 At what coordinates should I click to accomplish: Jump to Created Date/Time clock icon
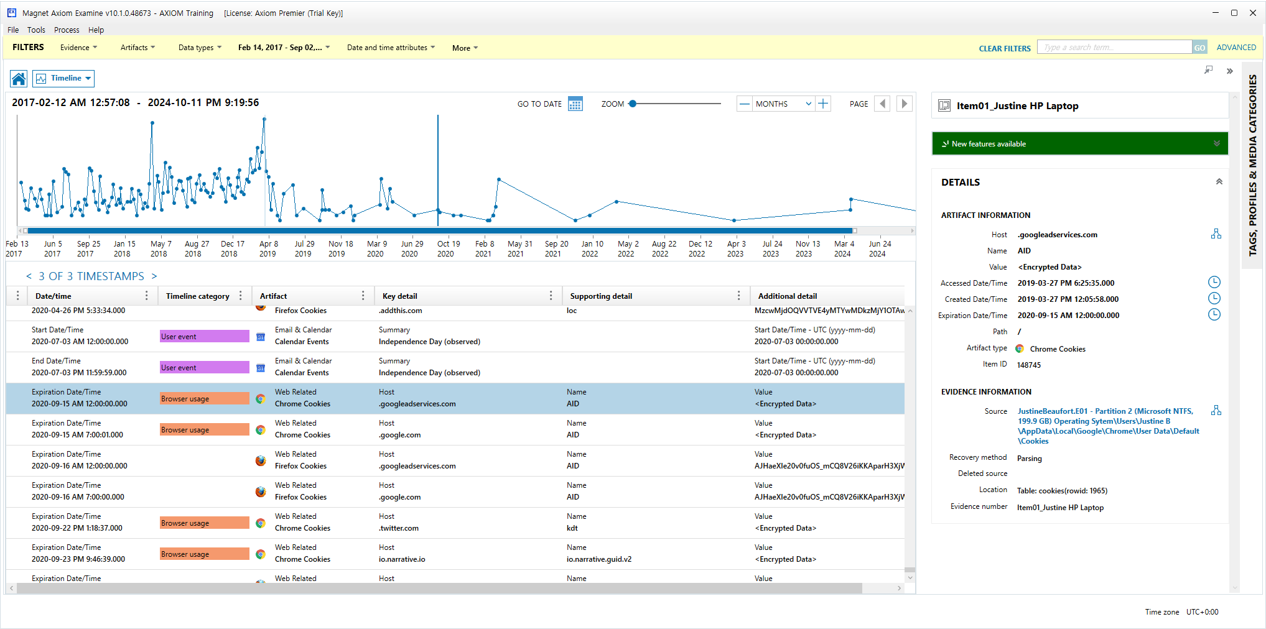click(1214, 299)
